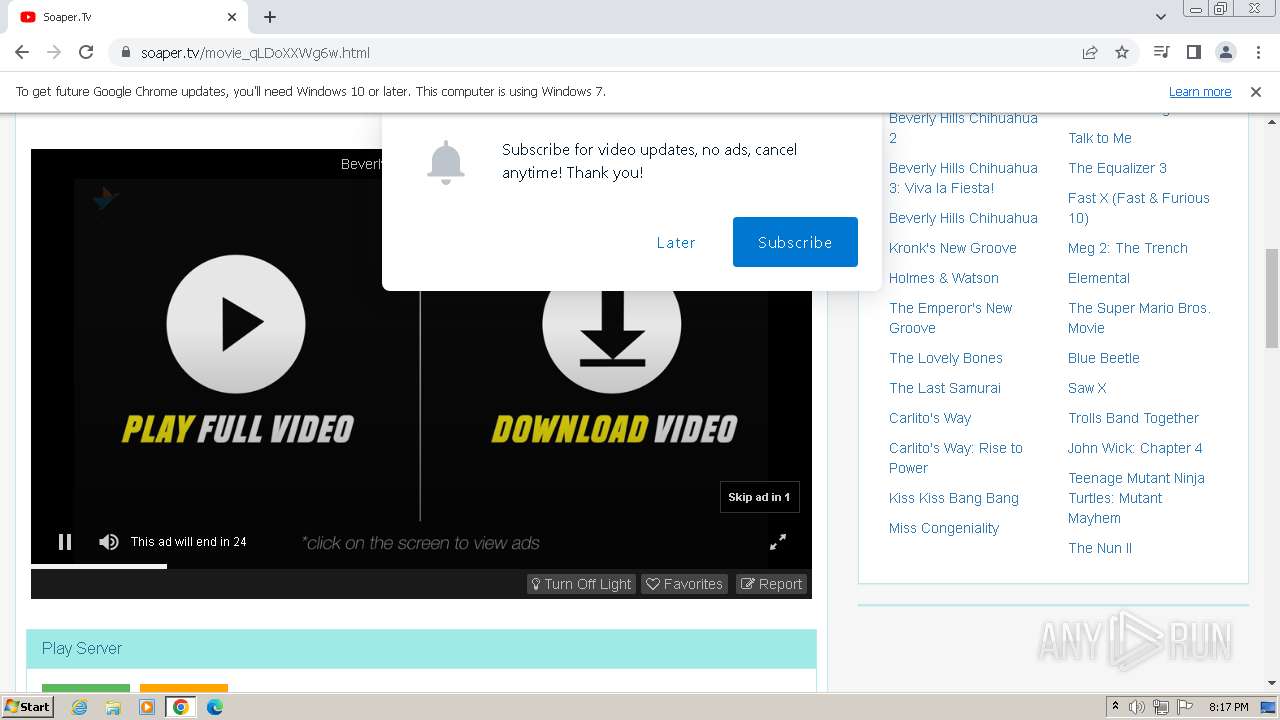The image size is (1280, 720).
Task: Launch Internet Explorer from taskbar
Action: [80, 707]
